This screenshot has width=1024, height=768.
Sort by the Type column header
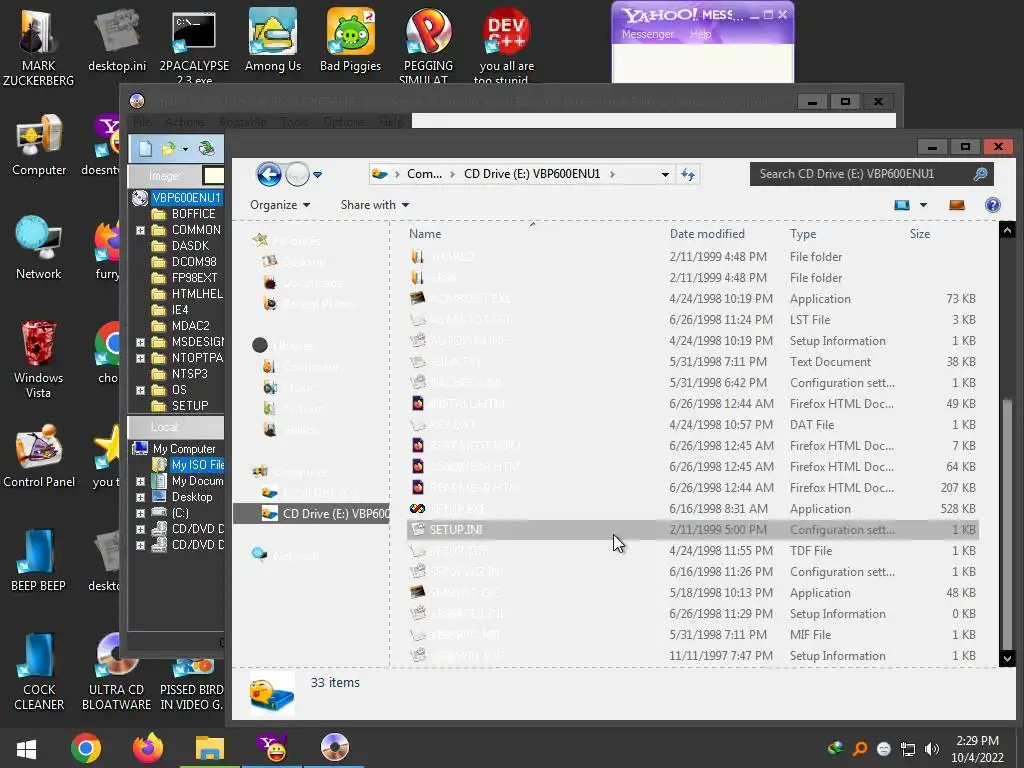tap(803, 234)
